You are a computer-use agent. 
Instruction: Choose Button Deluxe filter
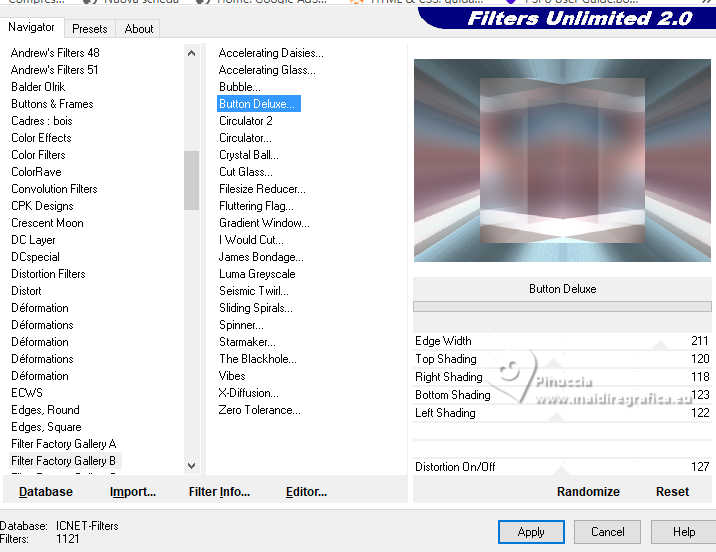pos(258,104)
